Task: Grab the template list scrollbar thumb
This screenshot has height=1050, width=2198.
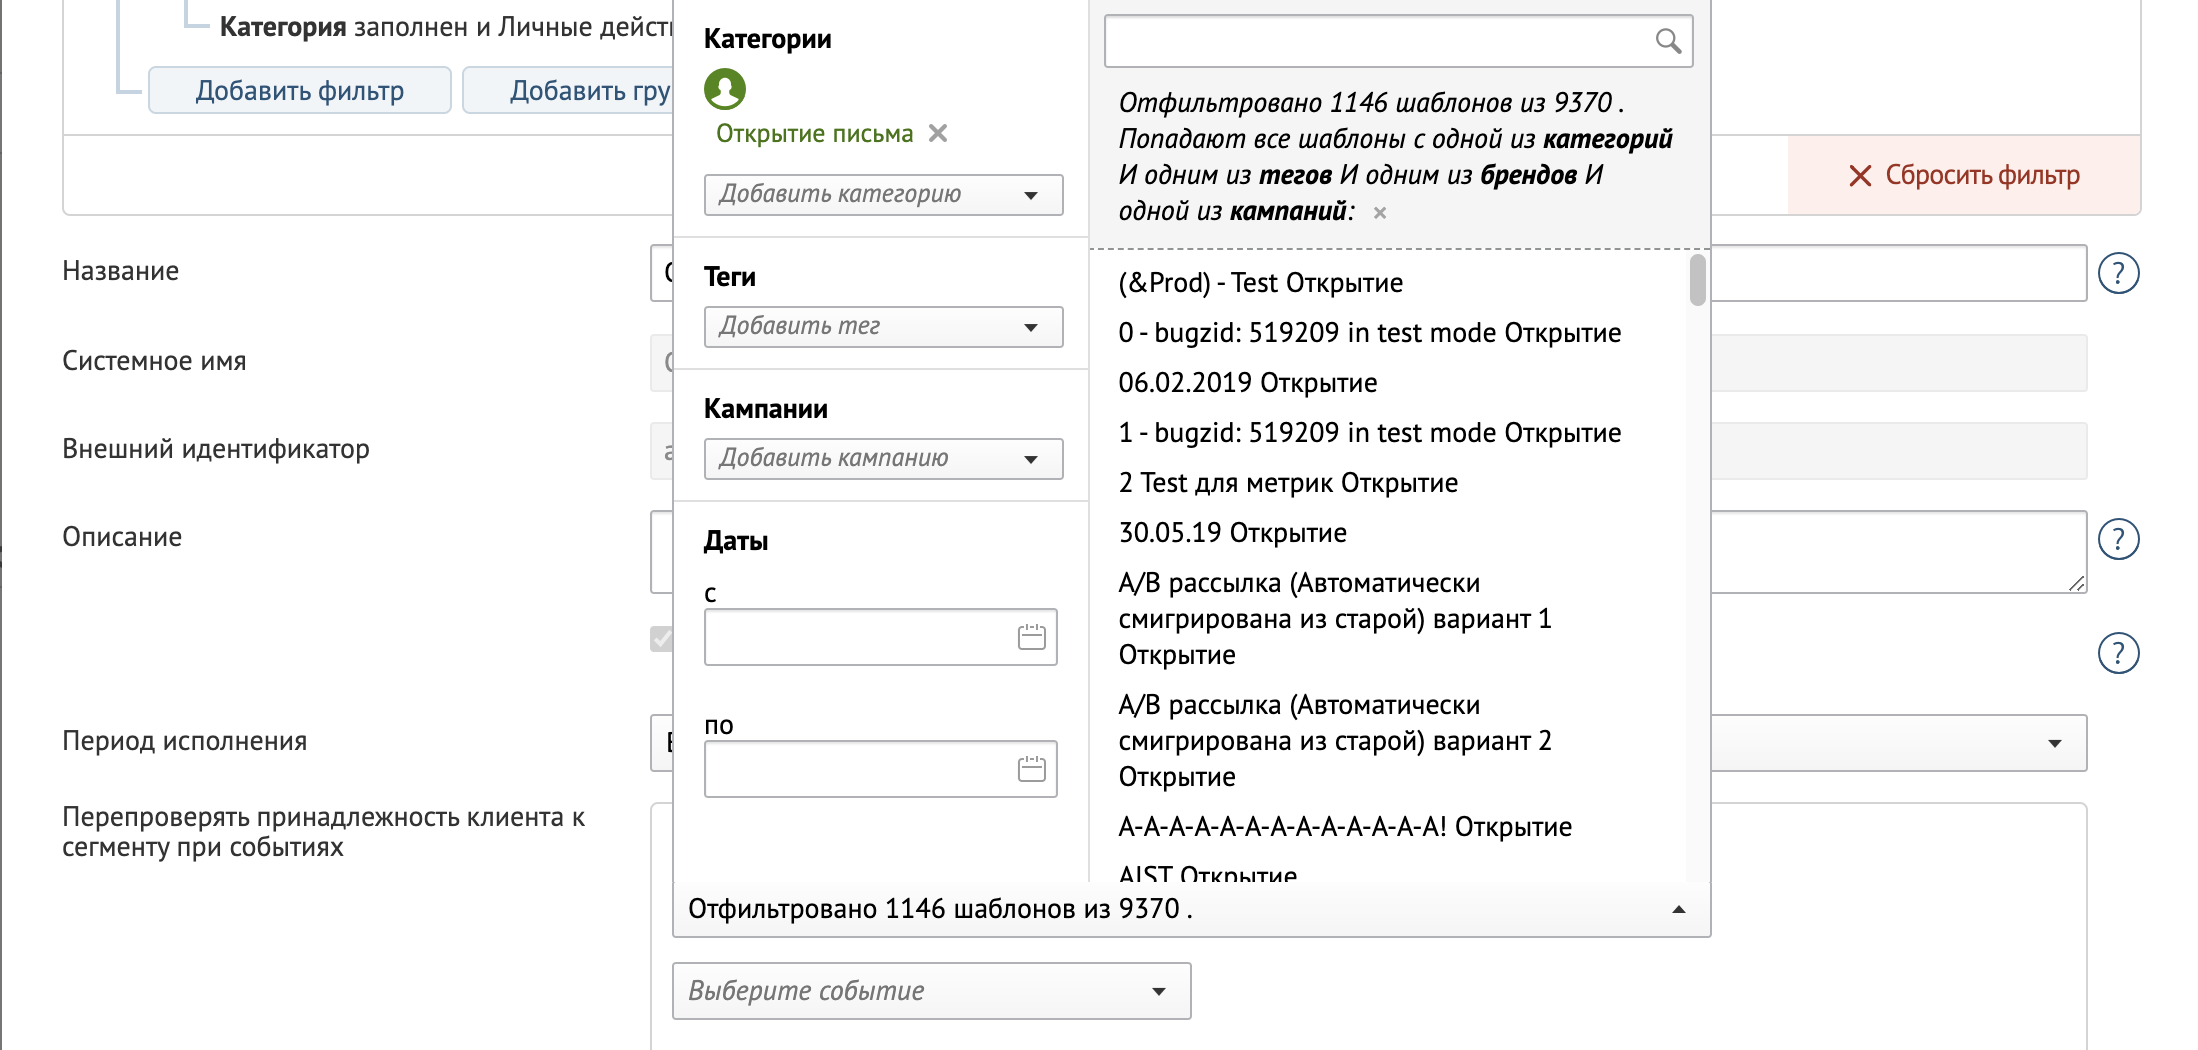Action: 1697,280
